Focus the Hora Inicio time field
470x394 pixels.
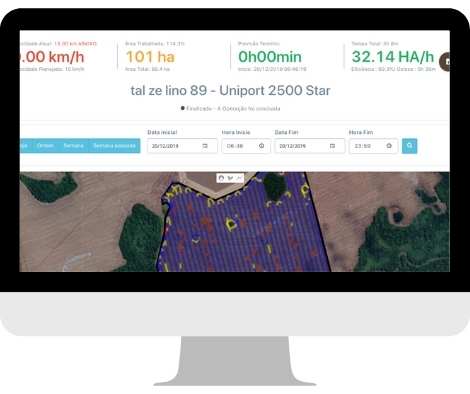click(x=246, y=146)
